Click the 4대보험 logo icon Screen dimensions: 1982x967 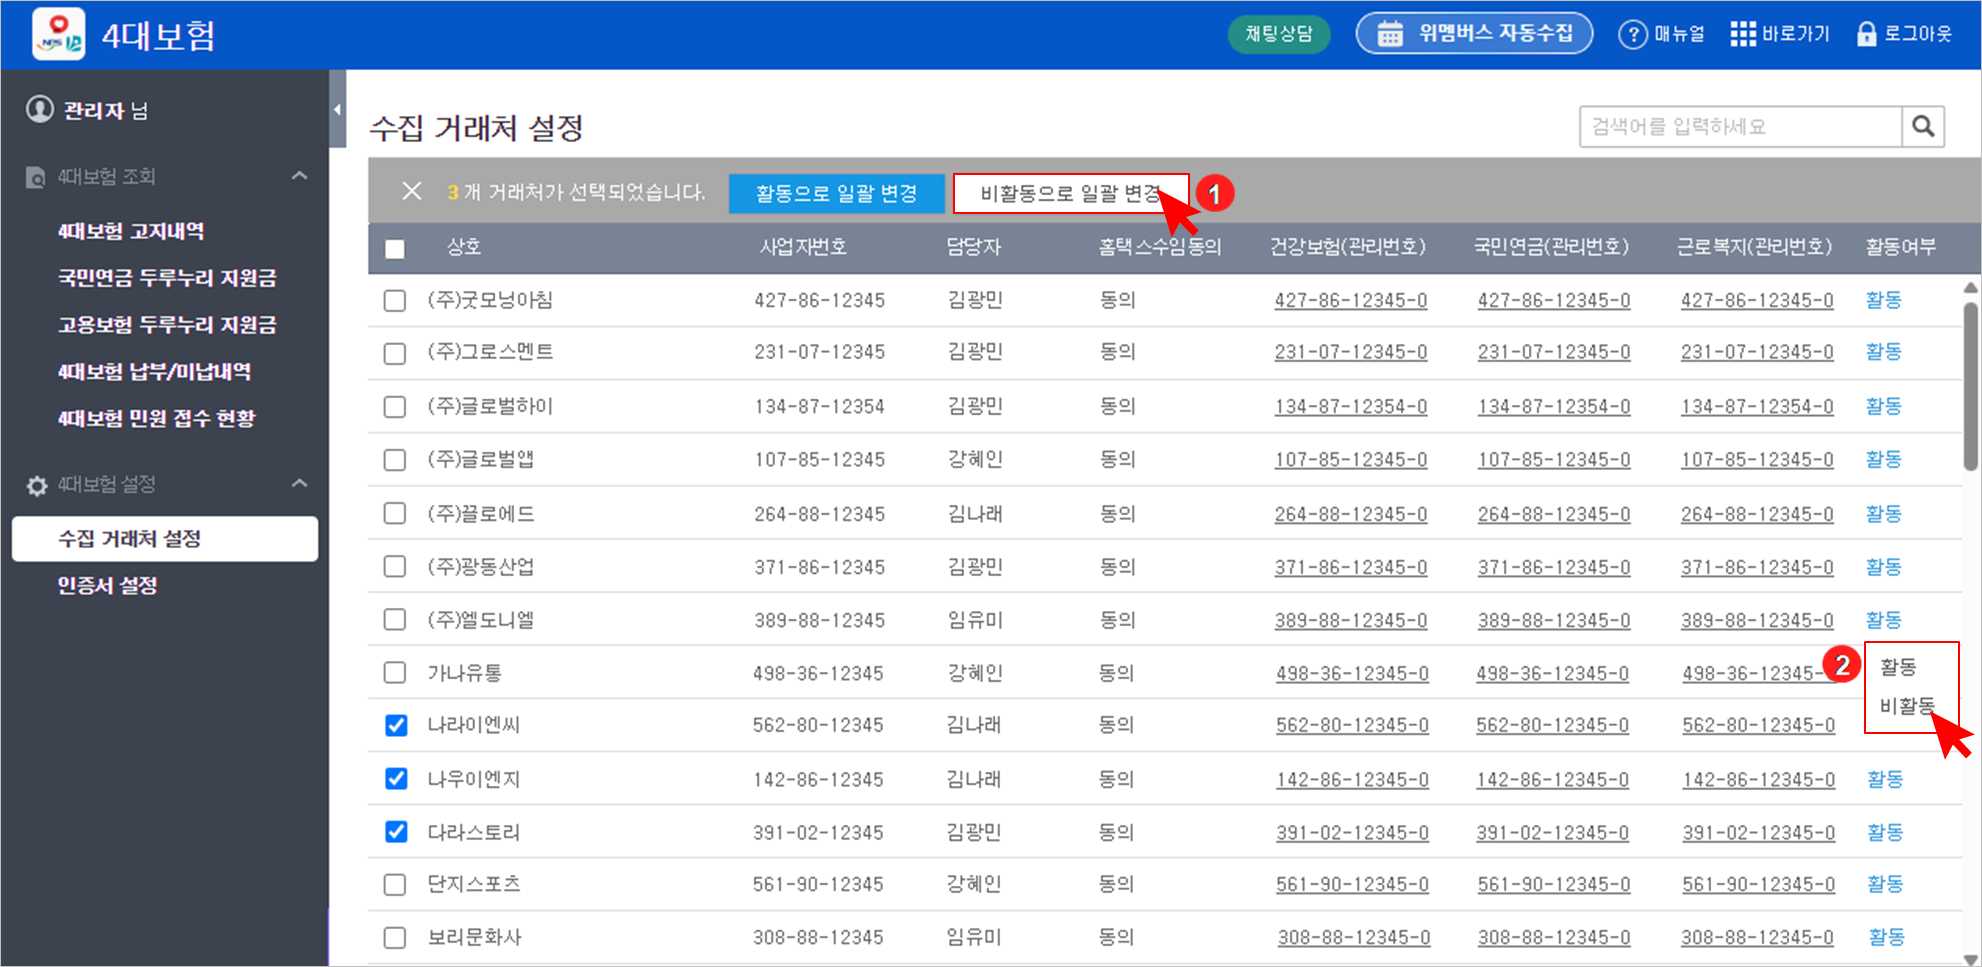[59, 35]
